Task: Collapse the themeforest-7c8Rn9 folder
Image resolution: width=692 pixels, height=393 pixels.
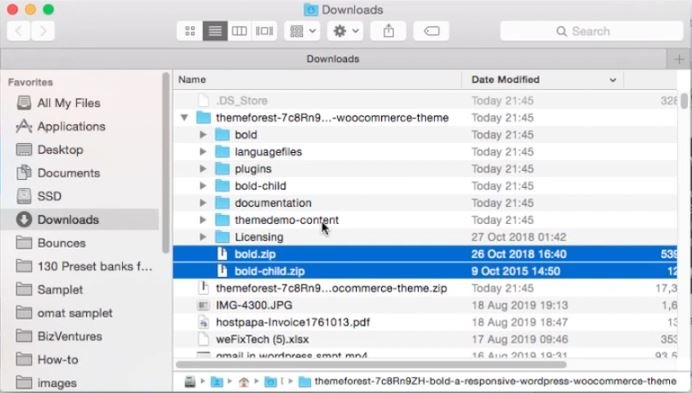Action: click(x=184, y=117)
